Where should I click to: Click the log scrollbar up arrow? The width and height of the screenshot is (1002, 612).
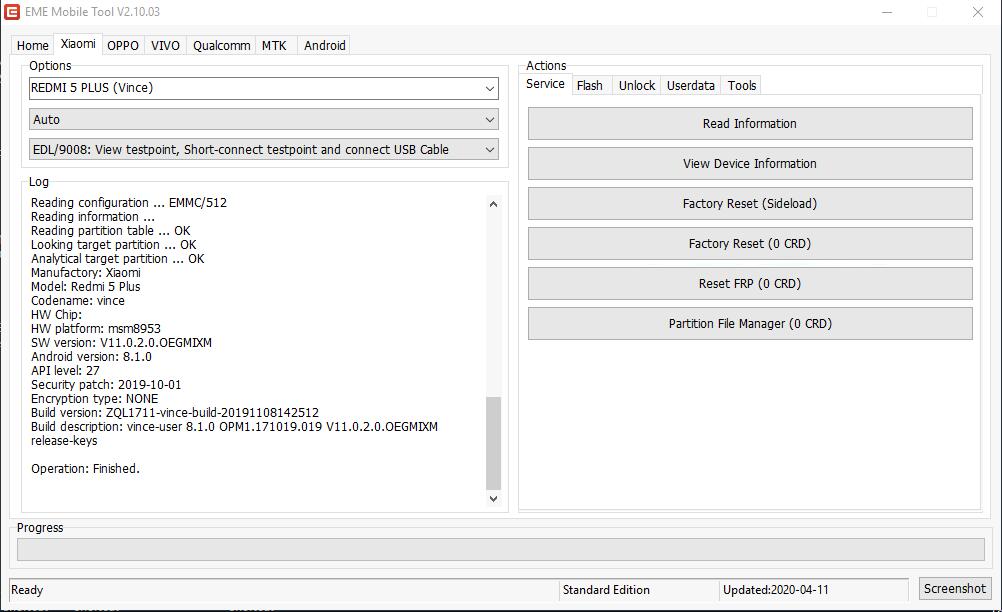[493, 204]
